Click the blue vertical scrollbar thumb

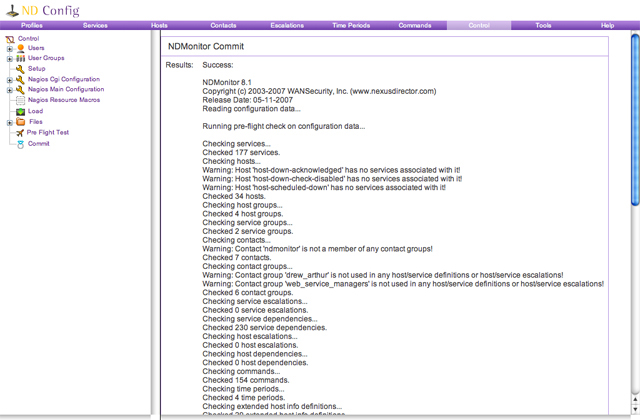click(x=635, y=120)
